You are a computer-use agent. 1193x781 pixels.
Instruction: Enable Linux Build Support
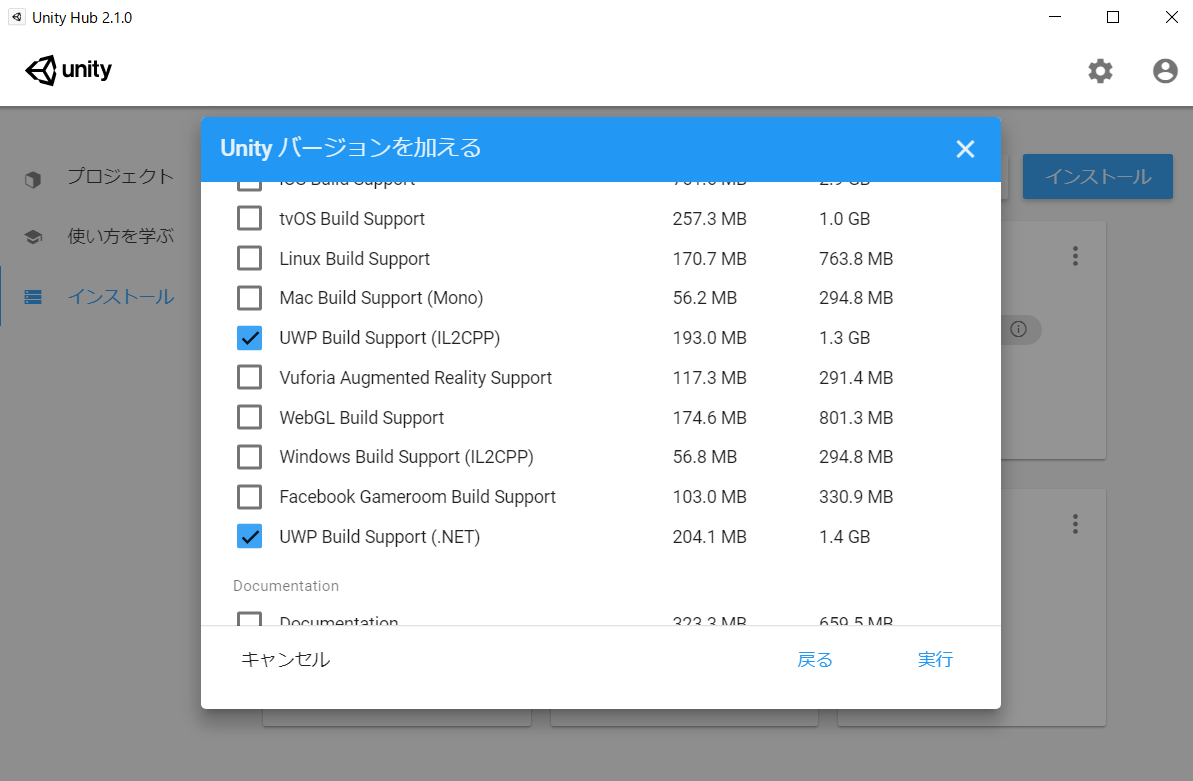coord(249,258)
